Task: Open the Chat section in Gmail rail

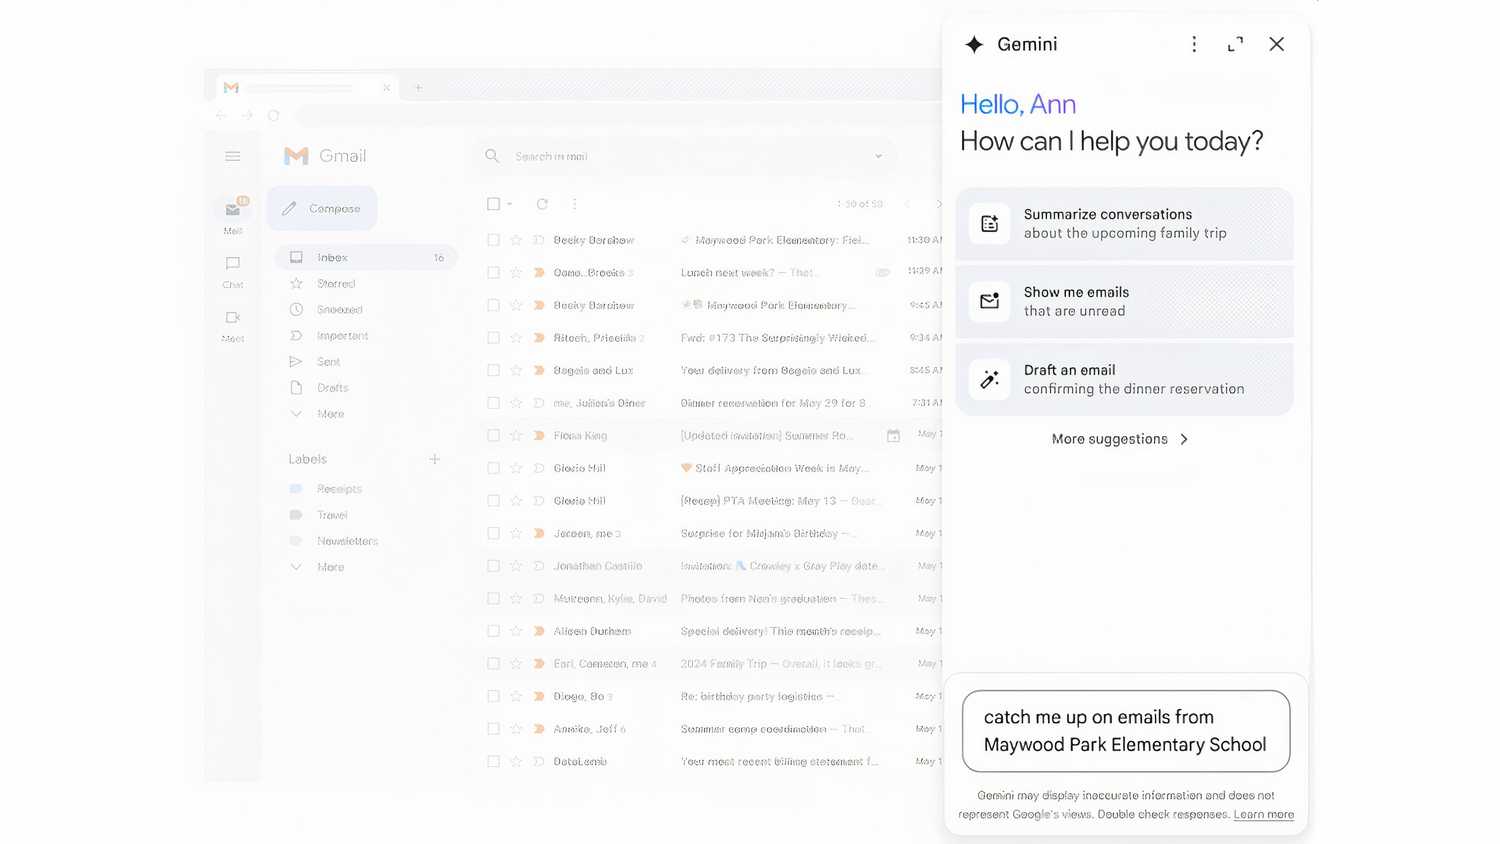Action: (233, 271)
